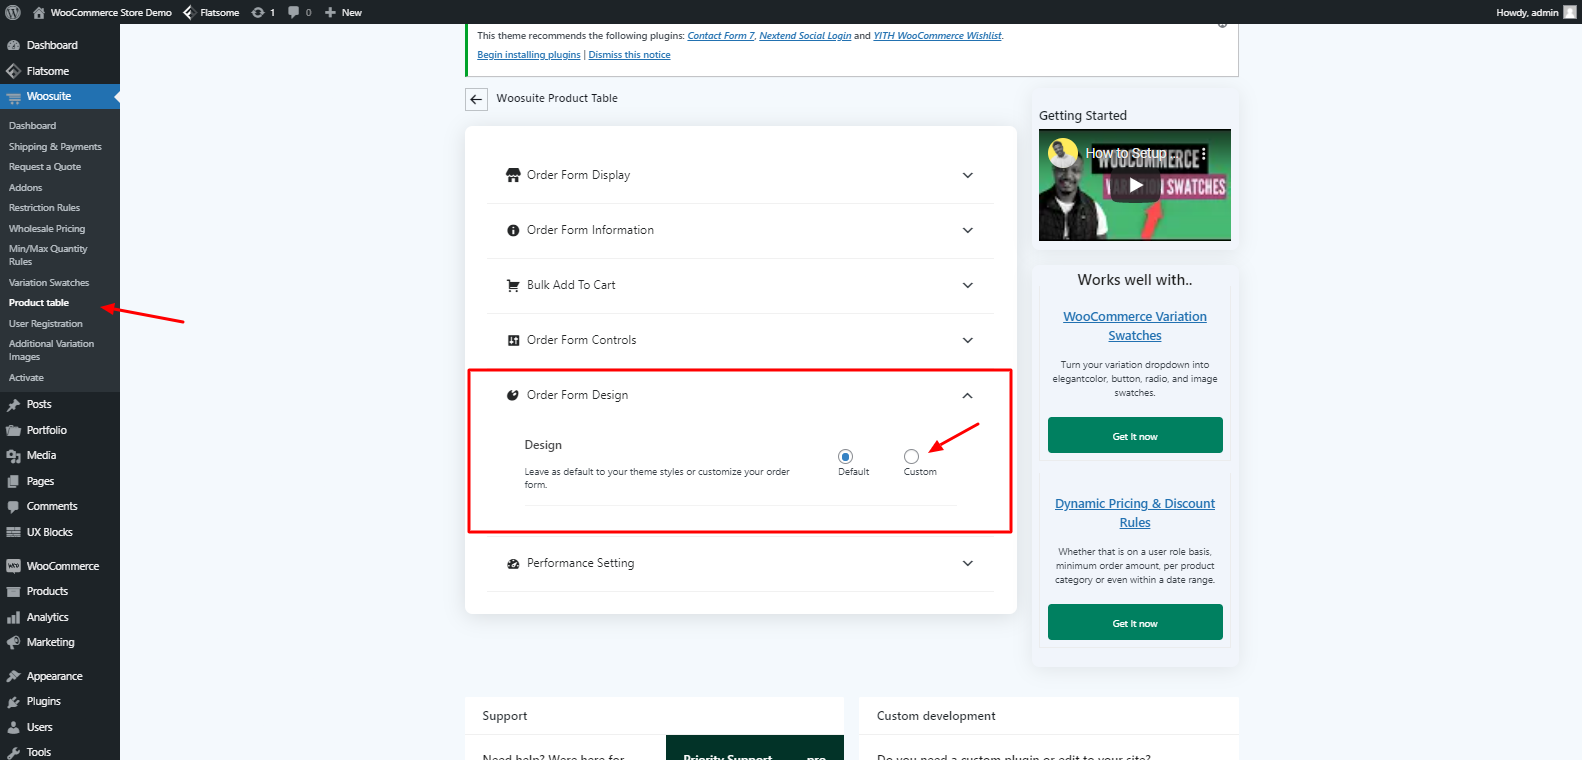Click the WordPress logo in admin bar
The width and height of the screenshot is (1582, 760).
tap(13, 12)
